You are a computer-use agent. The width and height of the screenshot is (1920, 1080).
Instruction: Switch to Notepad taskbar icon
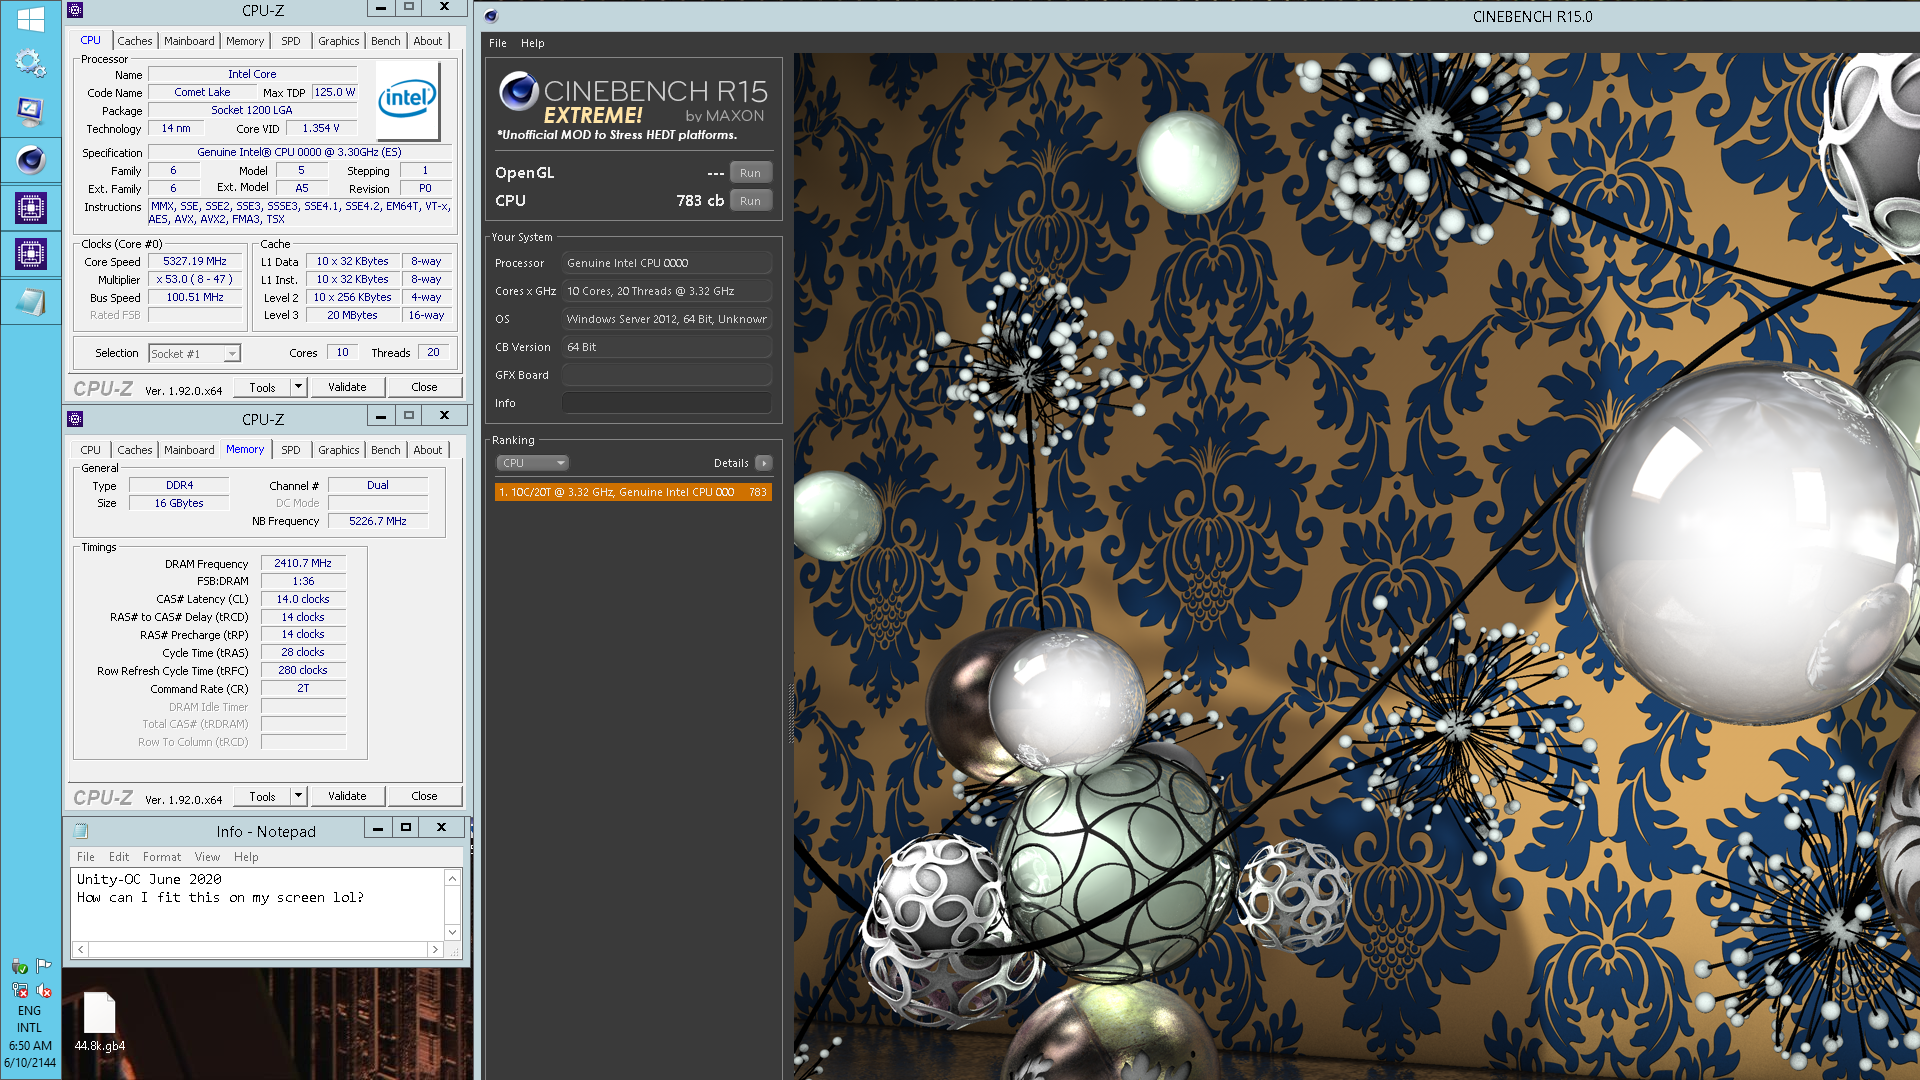click(x=30, y=301)
